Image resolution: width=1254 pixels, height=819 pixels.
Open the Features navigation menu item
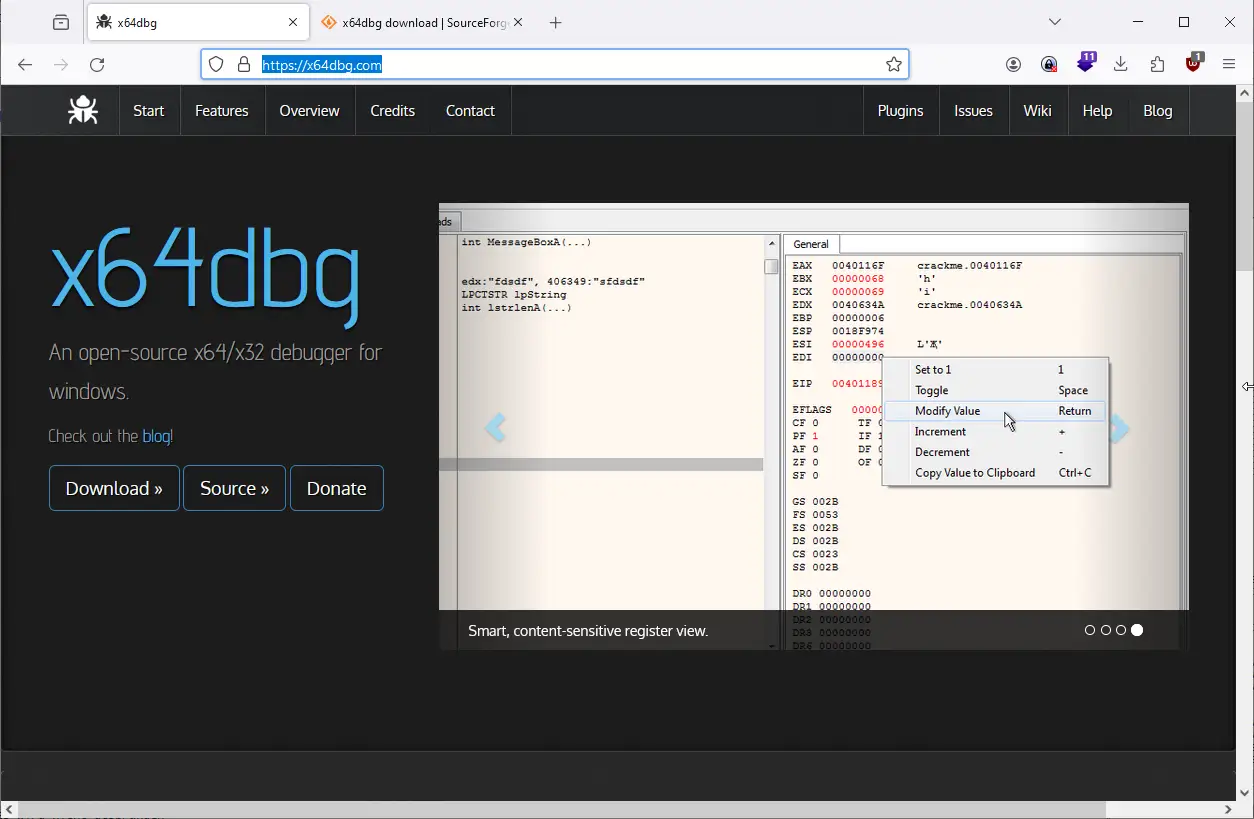coord(221,111)
